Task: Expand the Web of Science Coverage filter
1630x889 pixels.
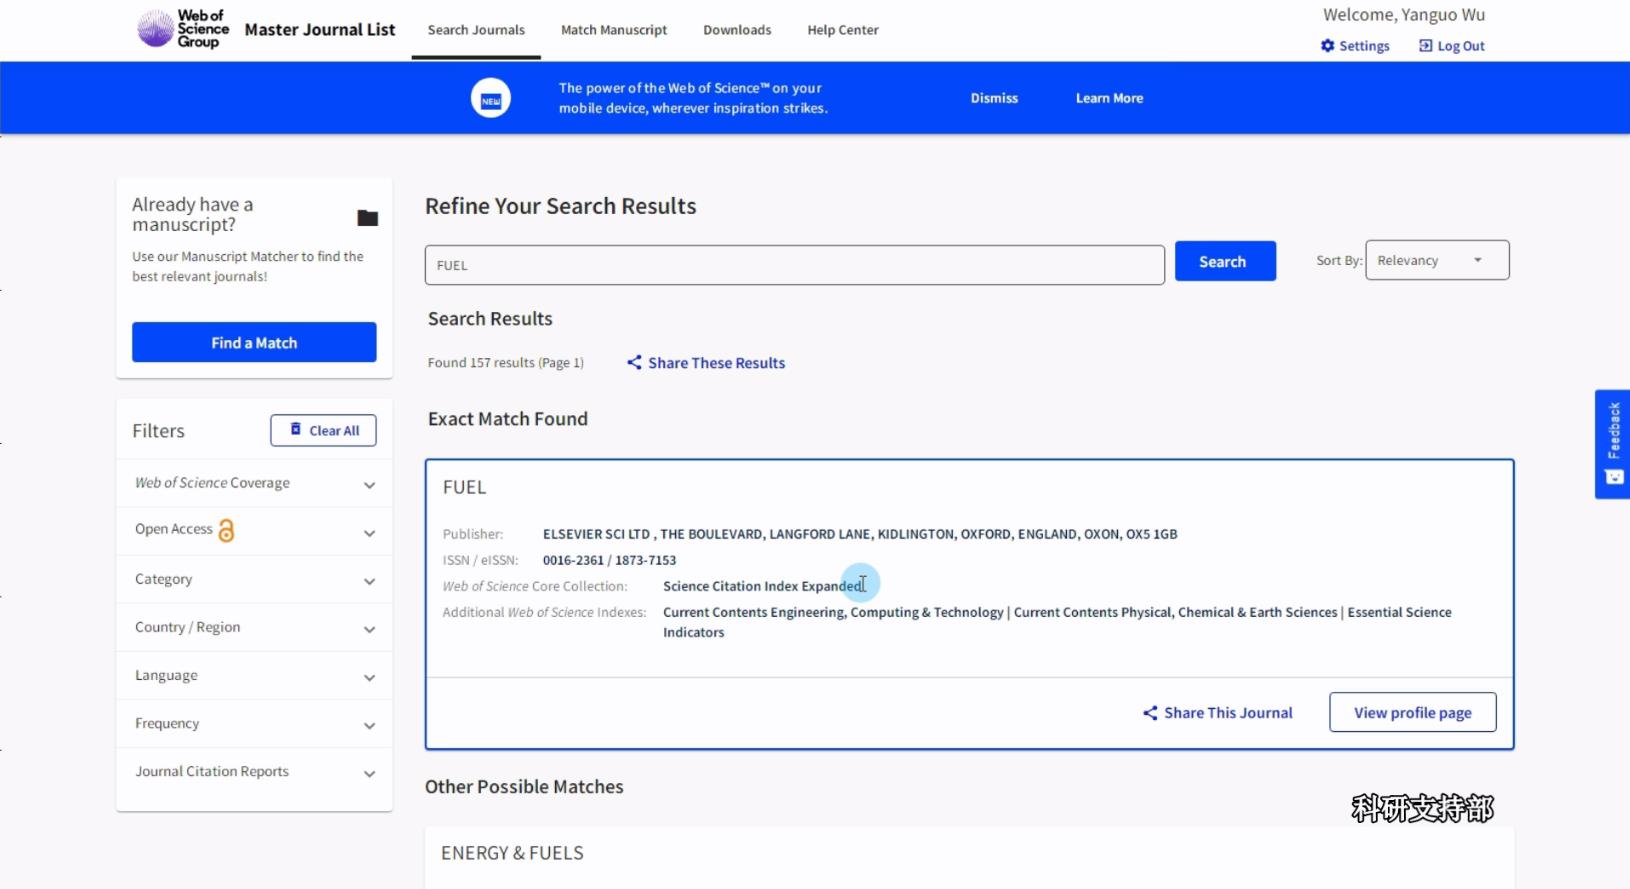Action: (x=369, y=484)
